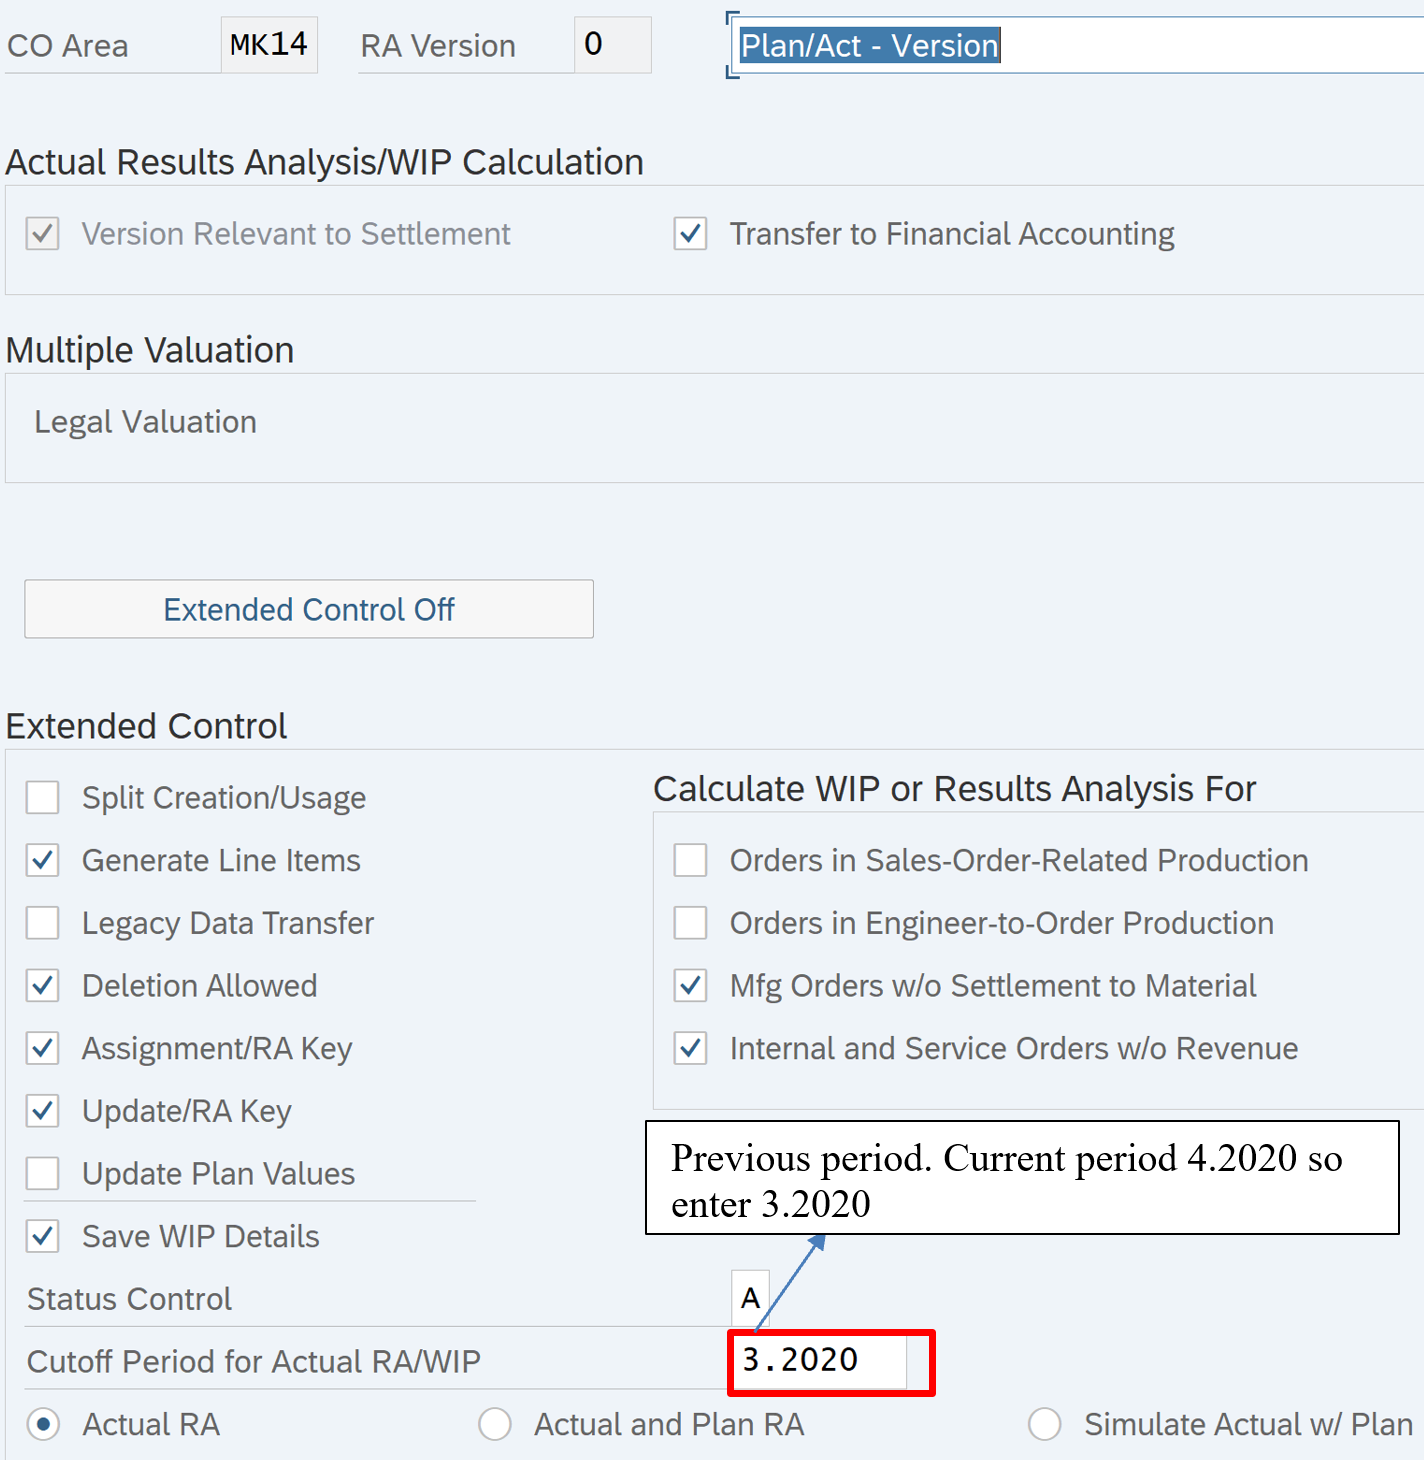Uncheck Internal and Service Orders w/o Revenue
The width and height of the screenshot is (1424, 1460).
[x=690, y=1049]
